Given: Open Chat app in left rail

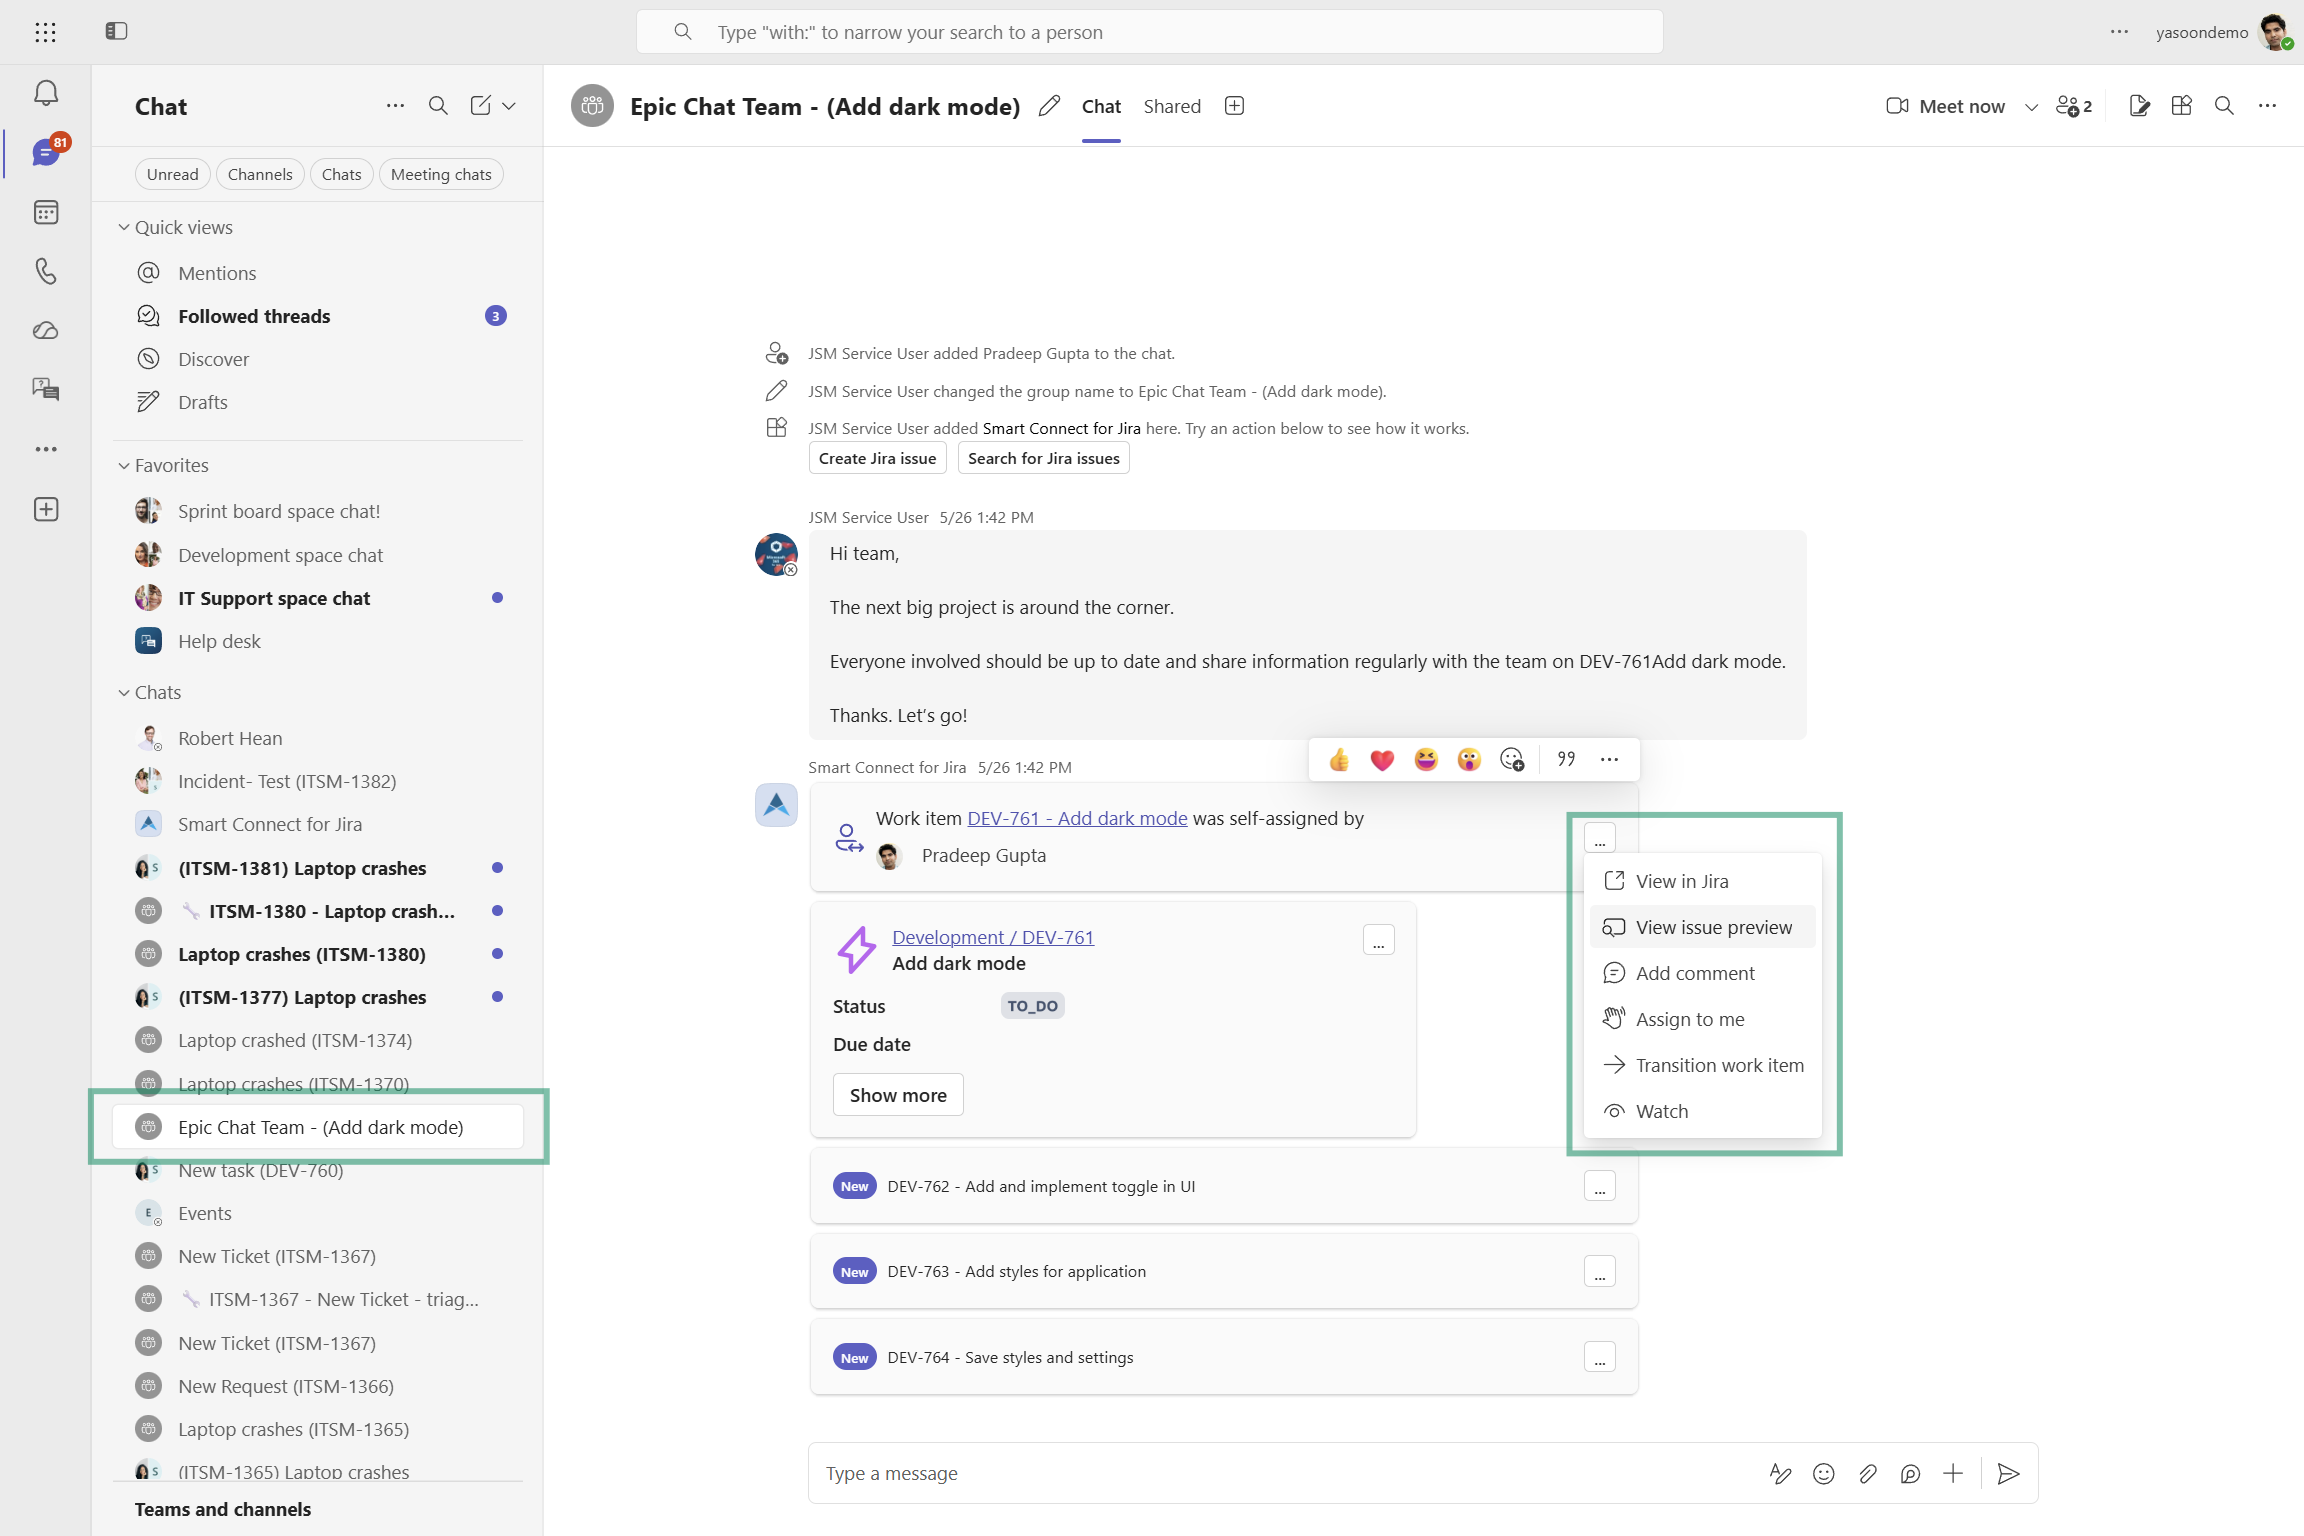Looking at the screenshot, I should click(x=46, y=153).
